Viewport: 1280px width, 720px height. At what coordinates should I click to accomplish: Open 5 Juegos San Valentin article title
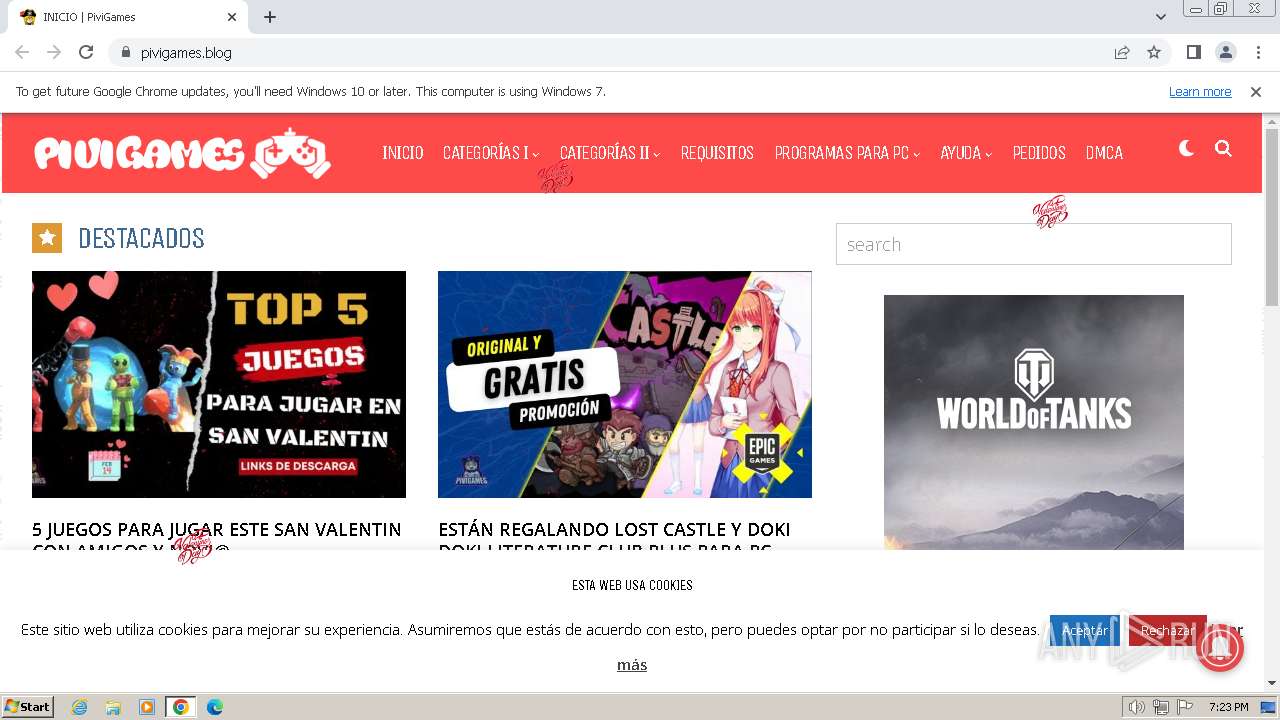pyautogui.click(x=217, y=538)
